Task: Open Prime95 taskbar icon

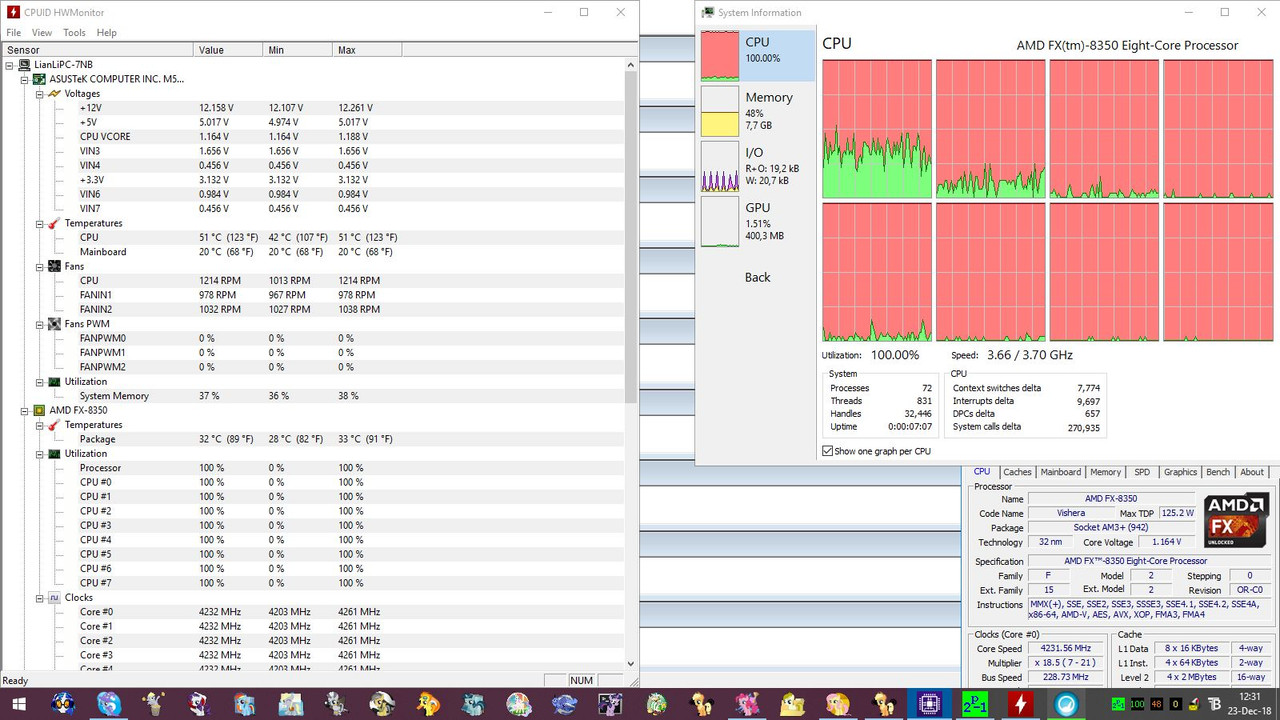Action: coord(974,702)
